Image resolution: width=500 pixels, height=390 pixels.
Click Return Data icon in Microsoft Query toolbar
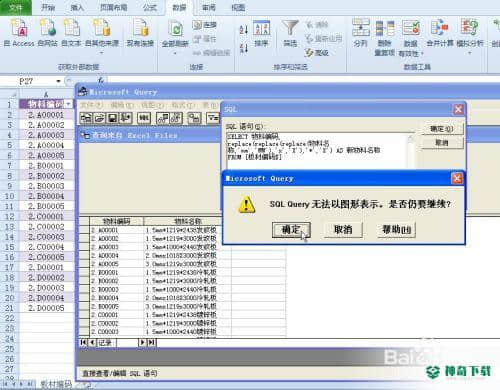pyautogui.click(x=126, y=118)
